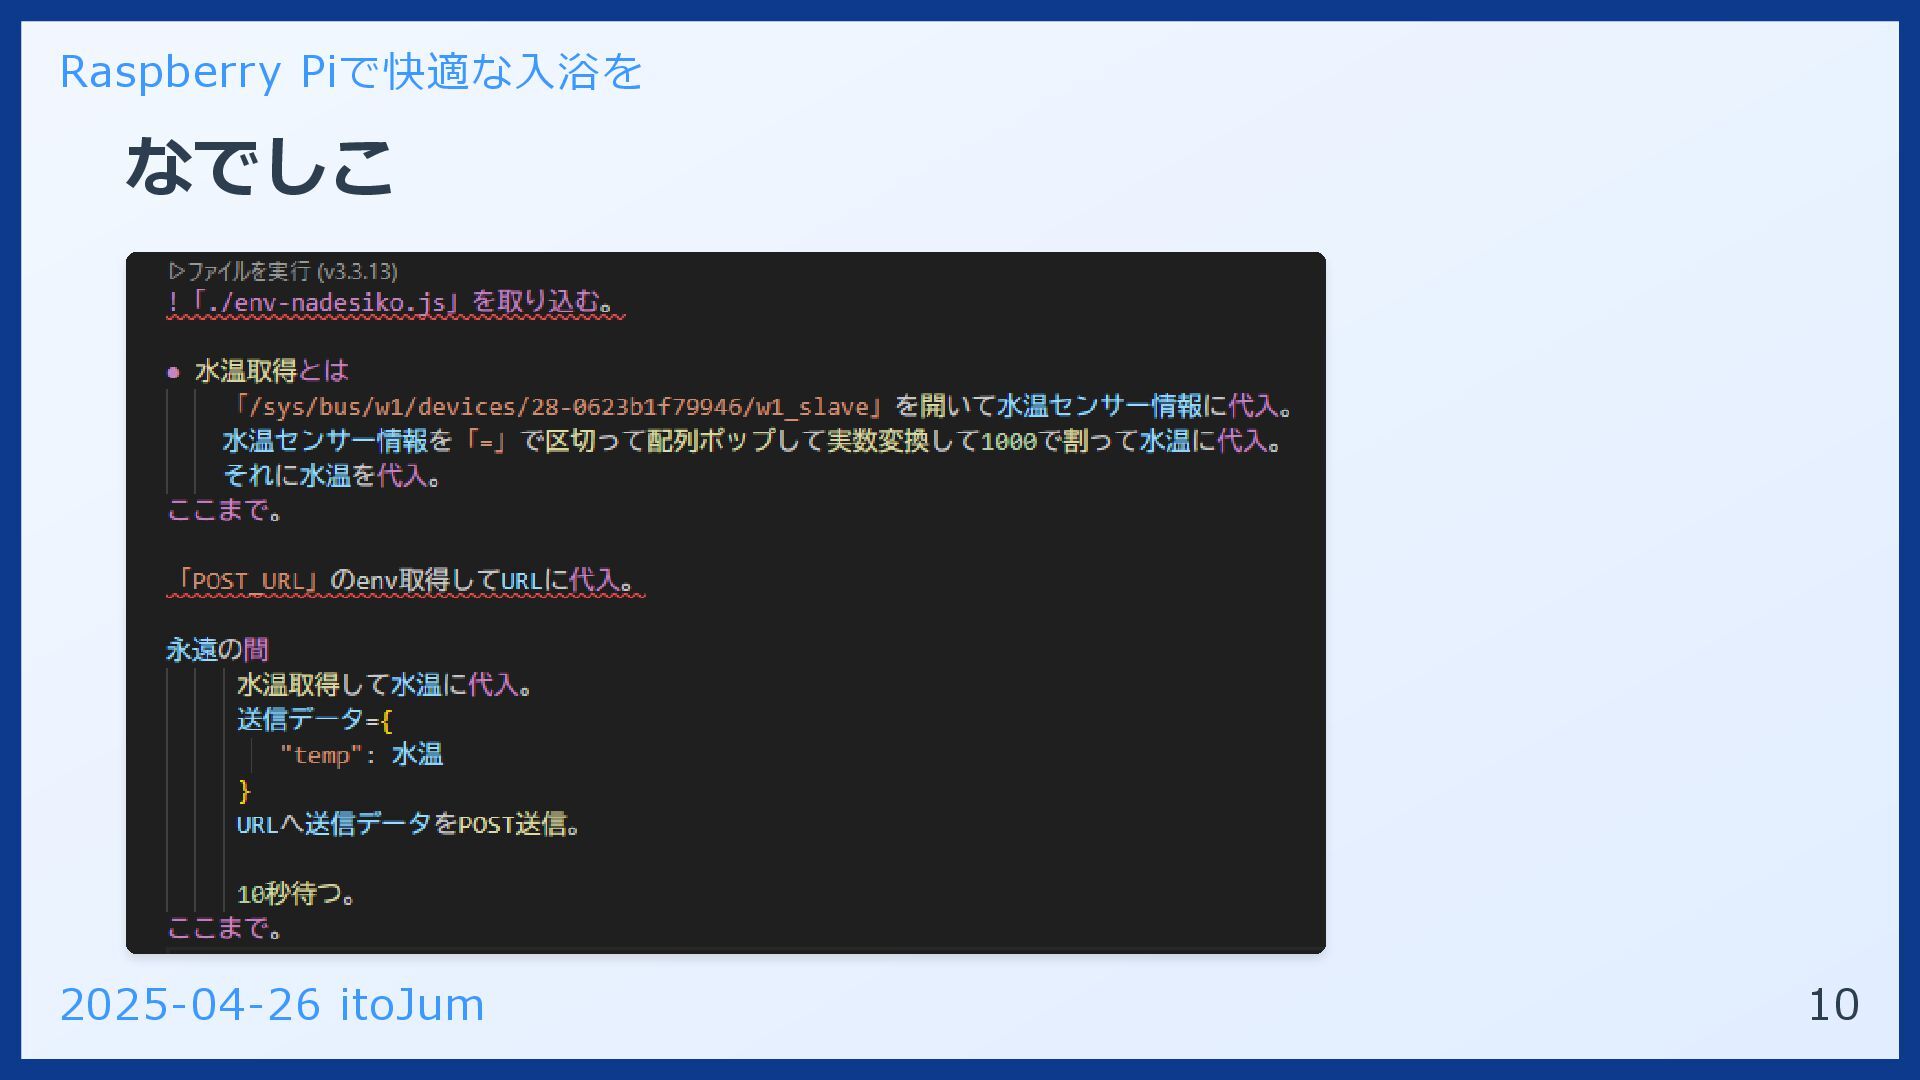The image size is (1920, 1080).
Task: Click the /sys/bus/w1/devices sensor path string
Action: (x=555, y=406)
